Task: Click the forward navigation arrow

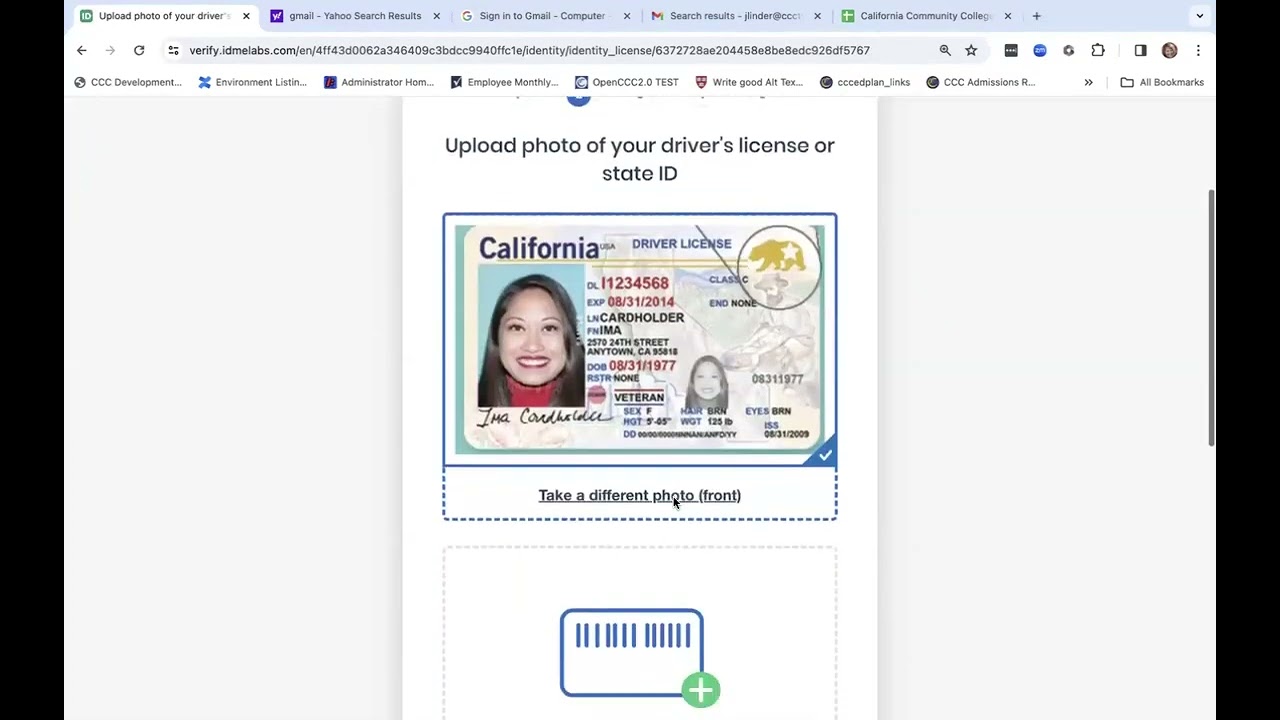Action: 110,50
